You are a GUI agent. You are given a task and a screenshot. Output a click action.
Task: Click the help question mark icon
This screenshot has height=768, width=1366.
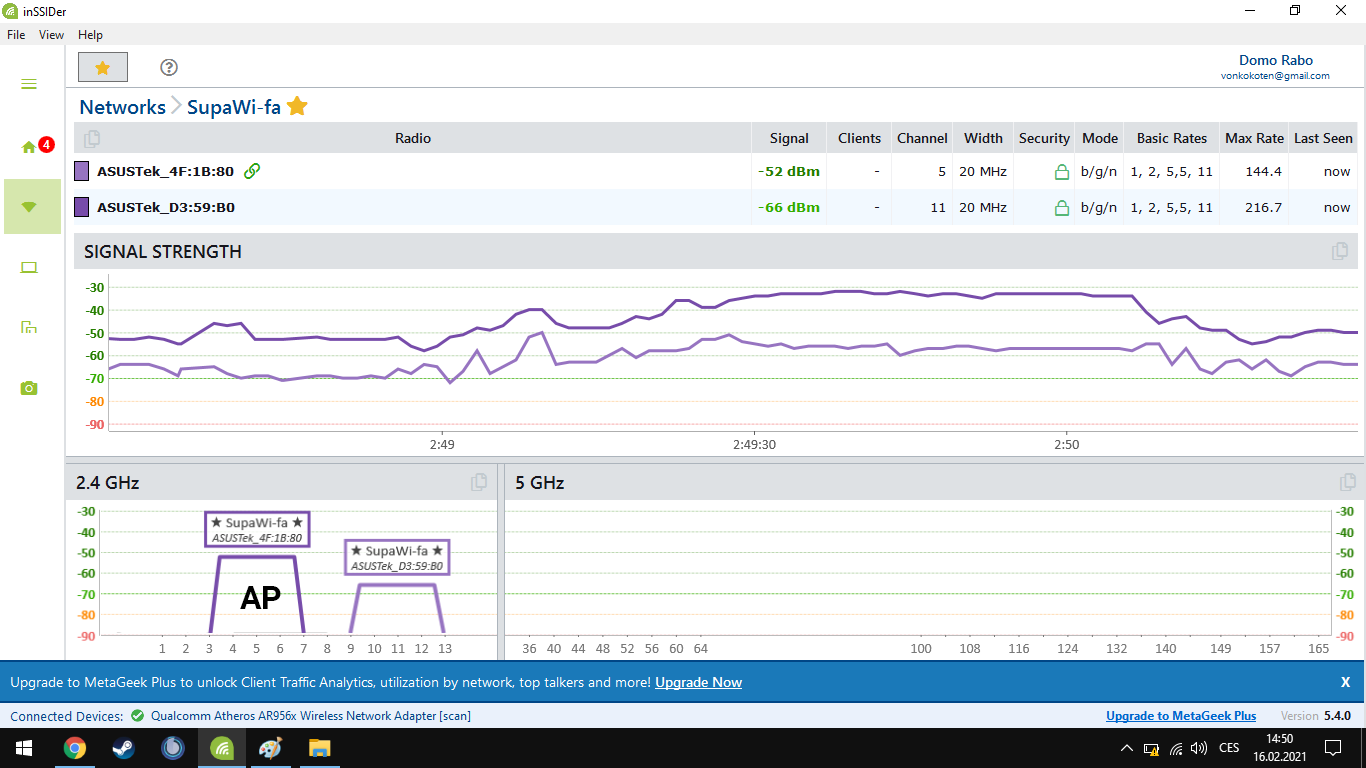coord(169,67)
